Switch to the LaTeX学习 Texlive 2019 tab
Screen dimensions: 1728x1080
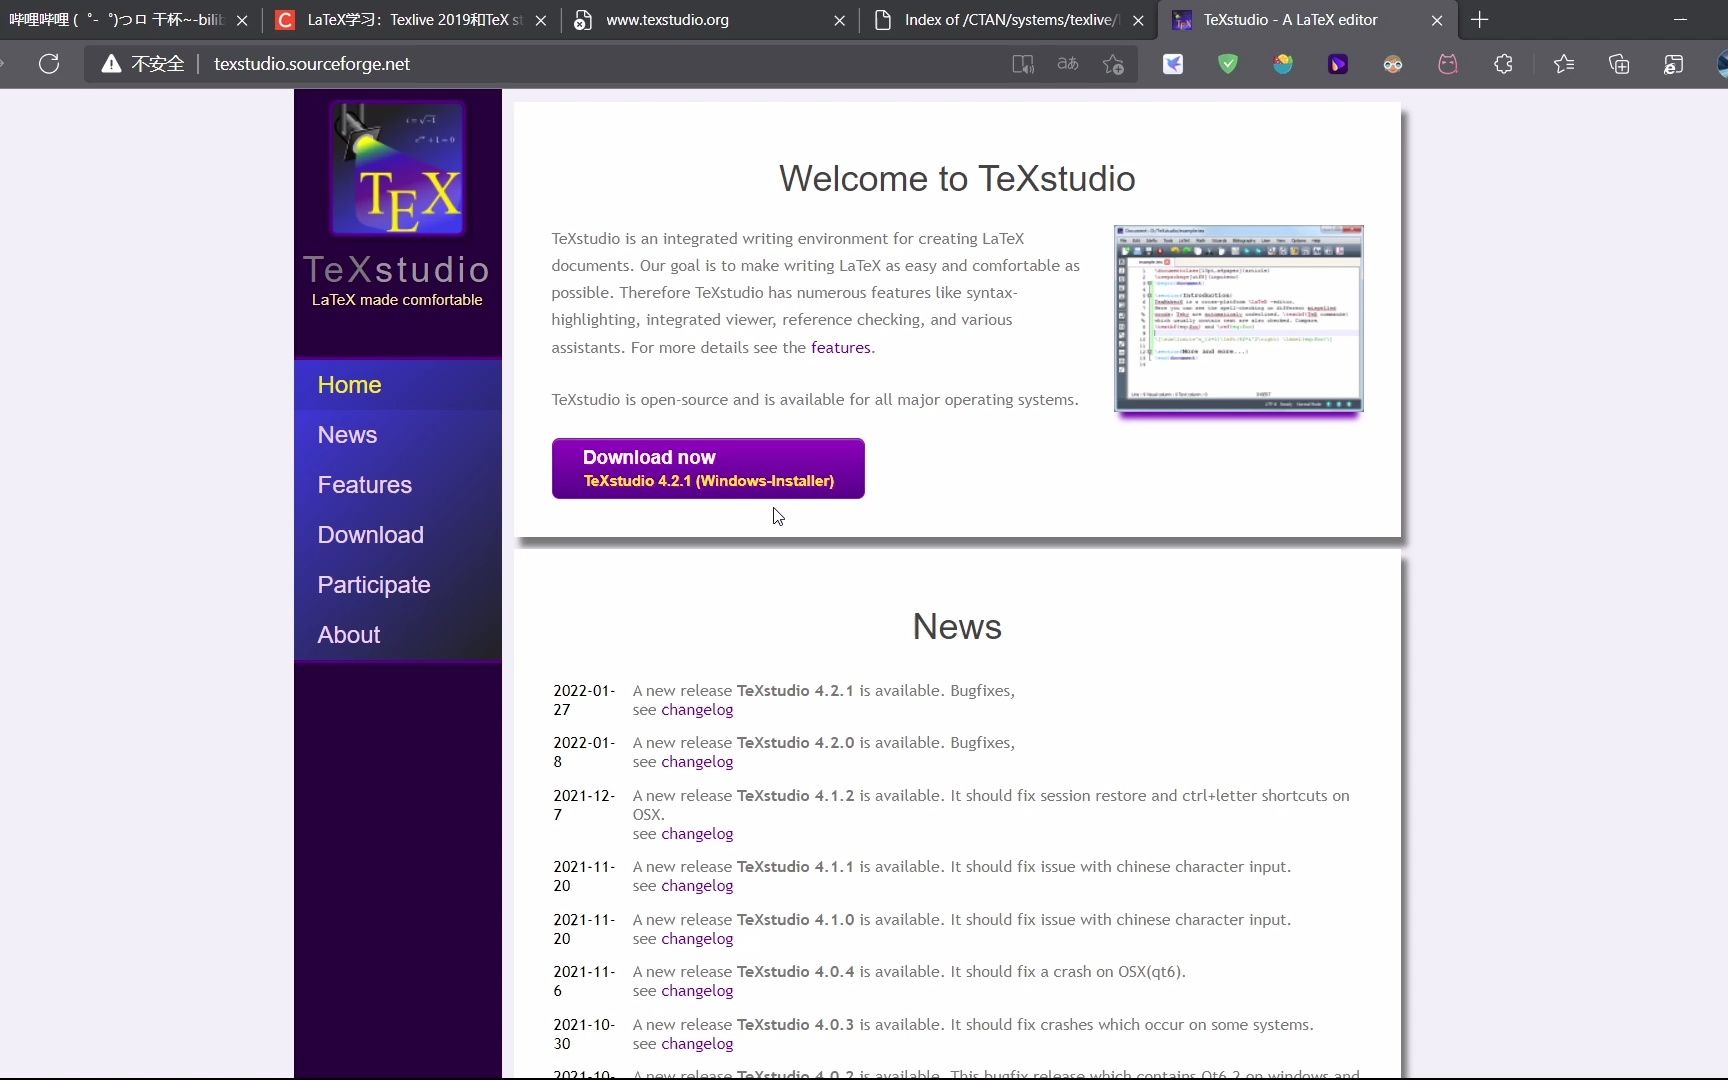tap(410, 20)
